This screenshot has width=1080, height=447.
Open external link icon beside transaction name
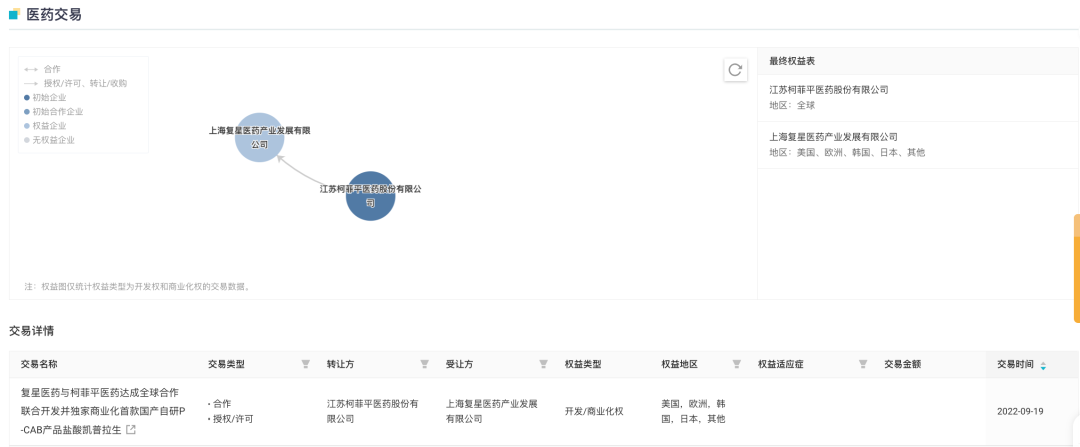point(130,430)
